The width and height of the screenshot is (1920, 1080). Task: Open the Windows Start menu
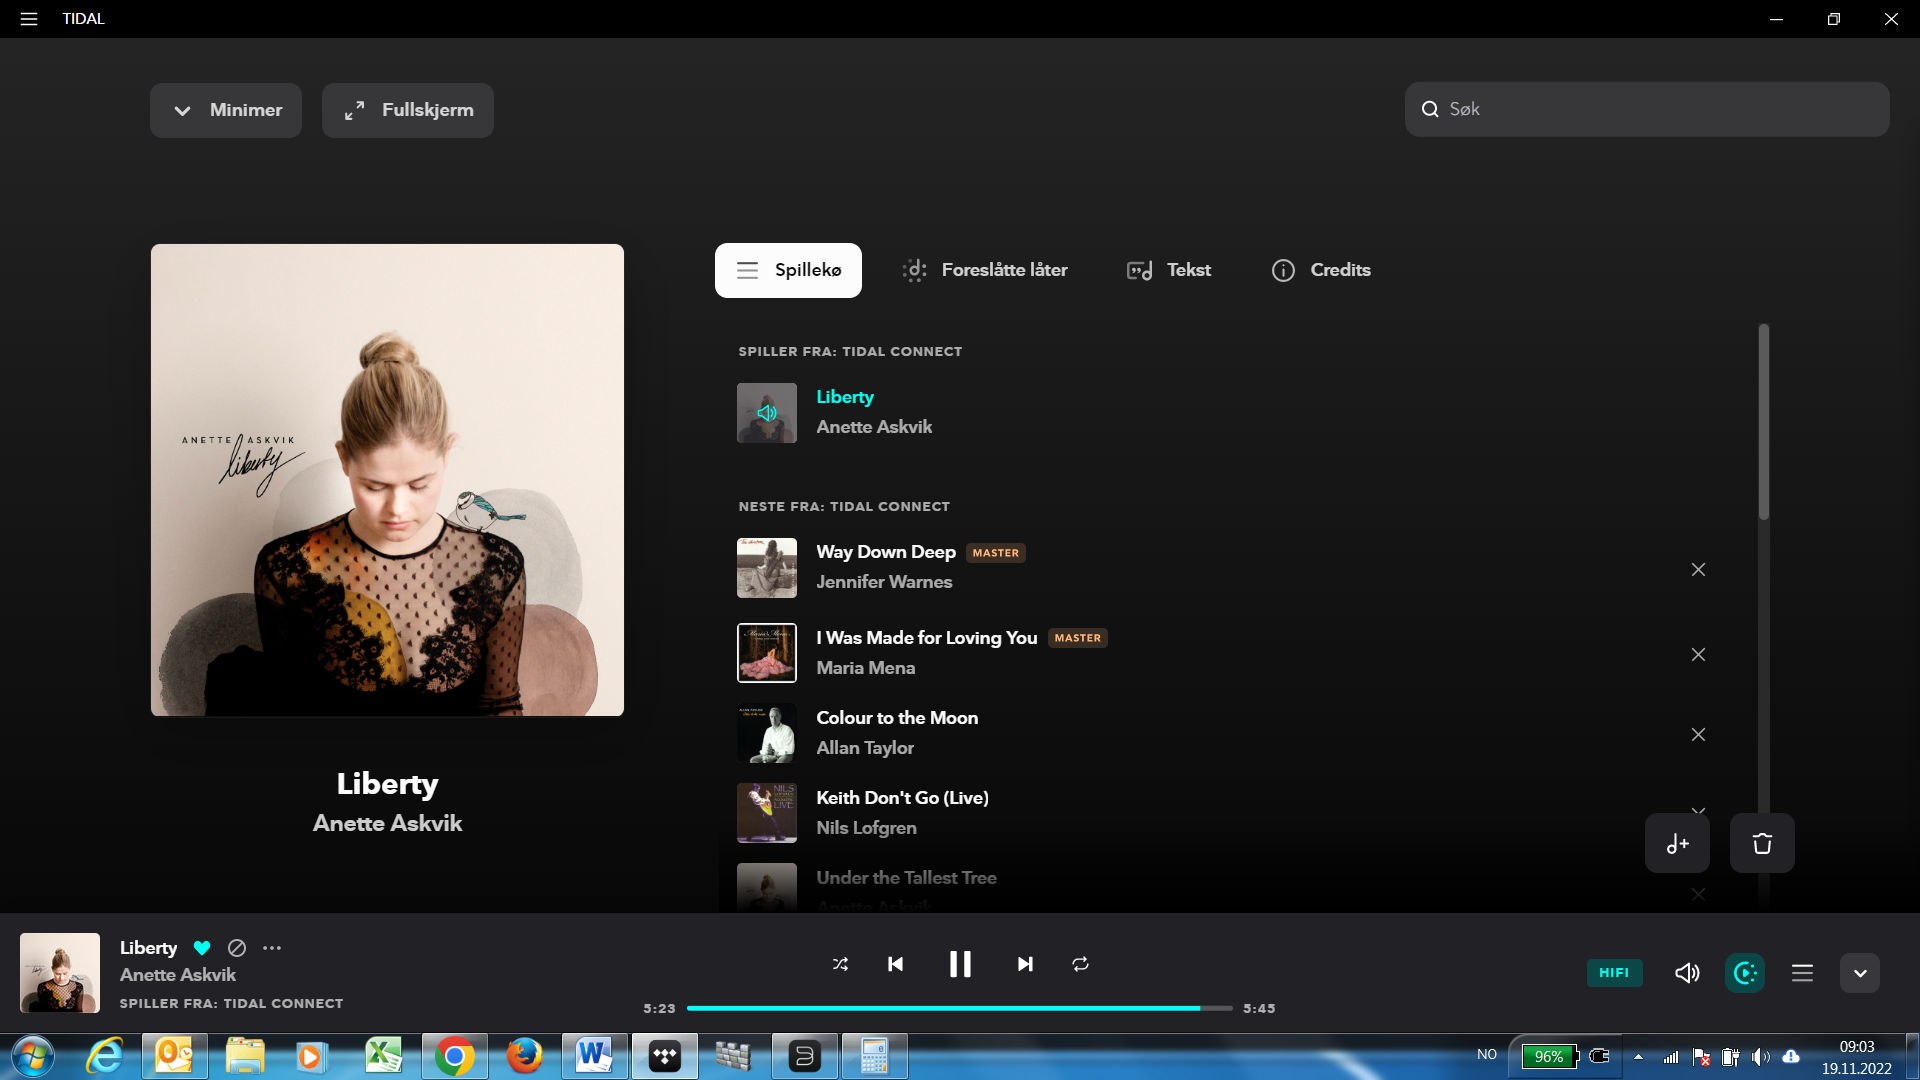pos(33,1056)
